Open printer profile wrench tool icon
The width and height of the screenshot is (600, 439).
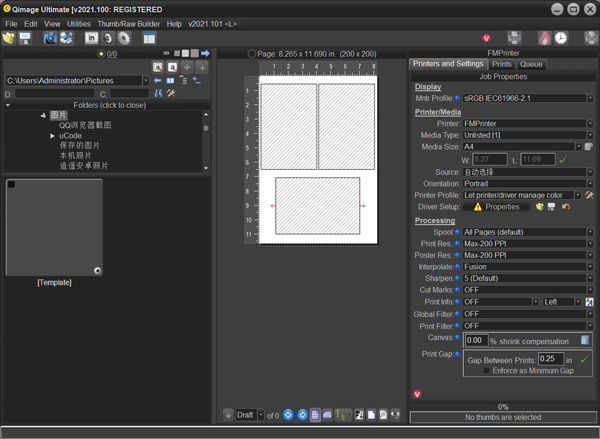click(589, 195)
